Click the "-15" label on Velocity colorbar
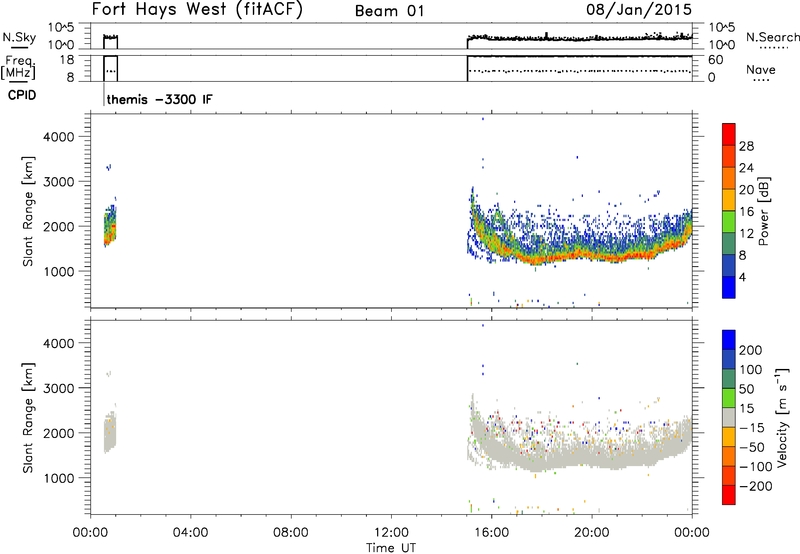Image resolution: width=800 pixels, height=554 pixels. coord(752,428)
